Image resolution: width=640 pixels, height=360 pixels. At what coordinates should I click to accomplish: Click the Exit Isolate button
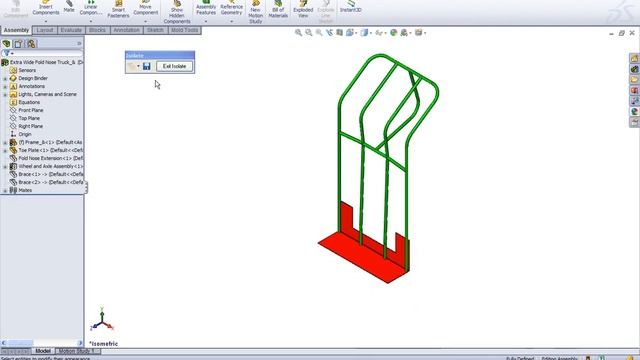pyautogui.click(x=174, y=66)
